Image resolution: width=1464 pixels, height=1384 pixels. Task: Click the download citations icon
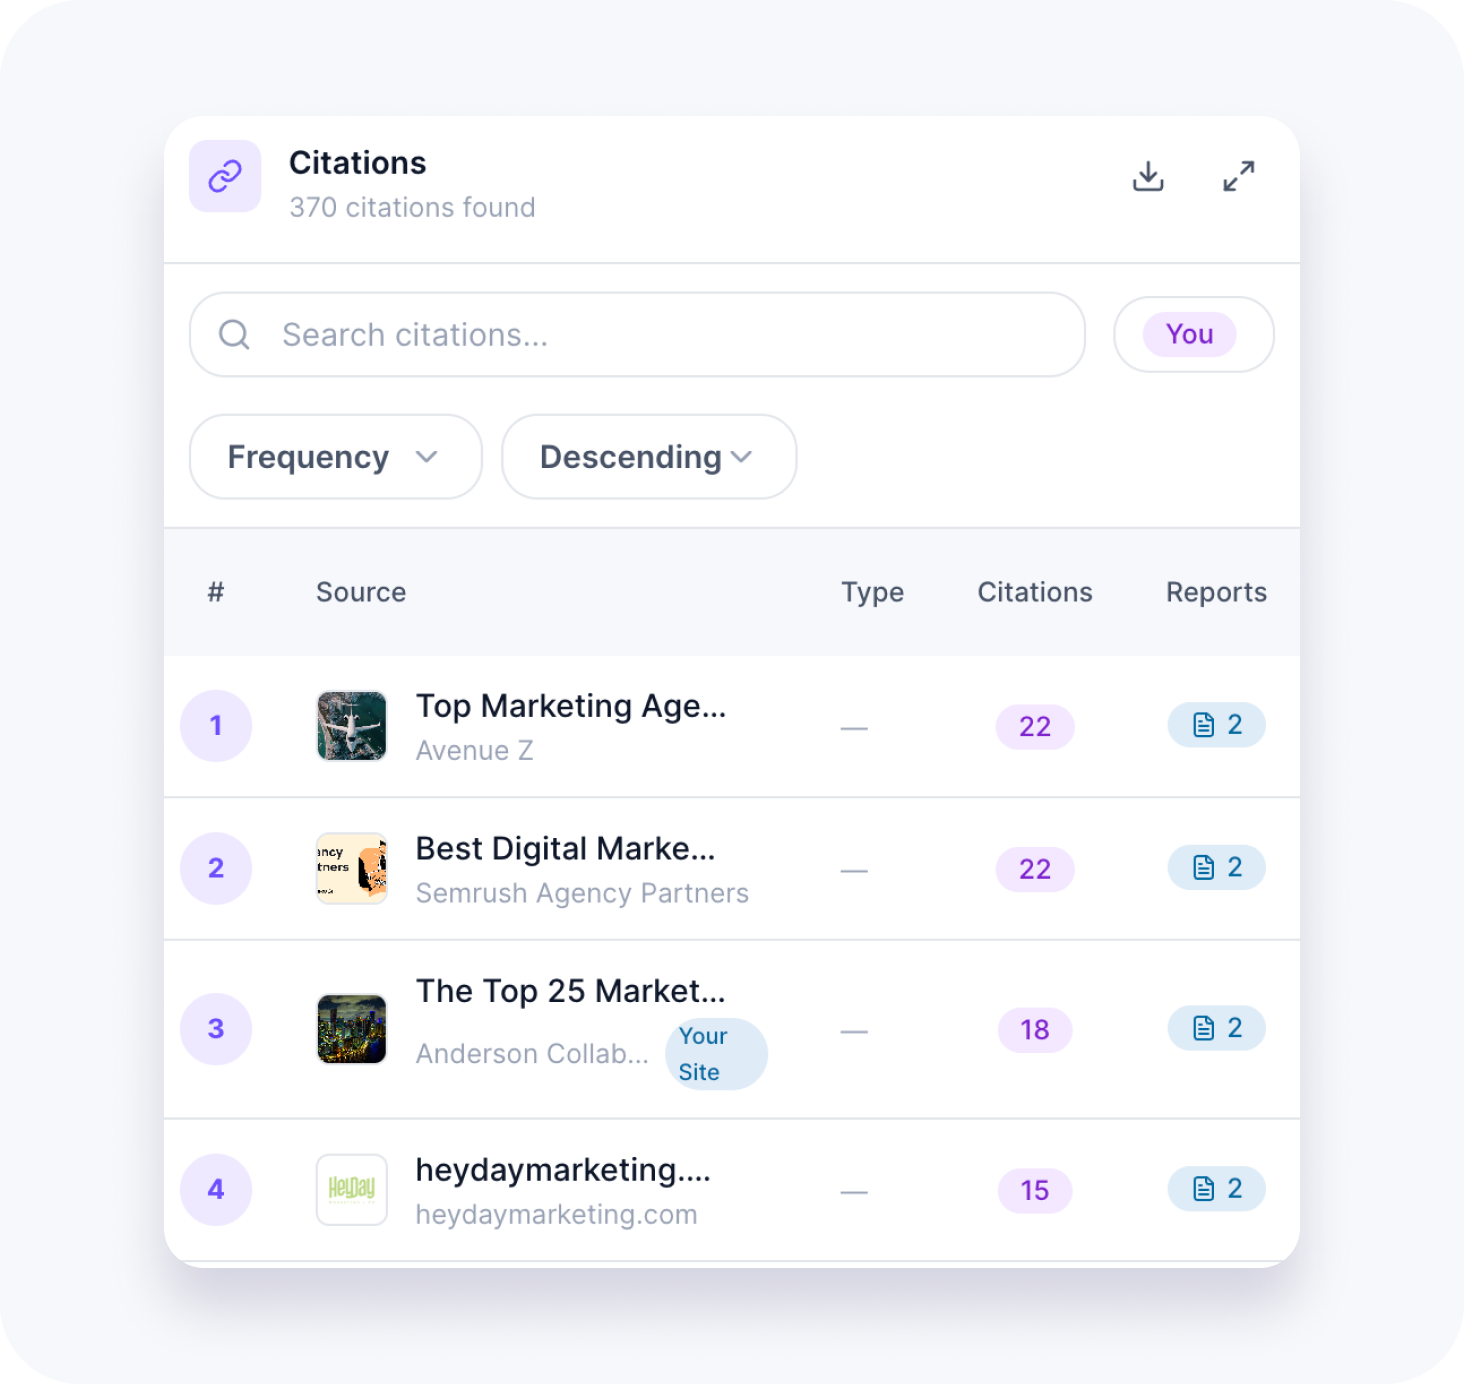click(x=1148, y=176)
